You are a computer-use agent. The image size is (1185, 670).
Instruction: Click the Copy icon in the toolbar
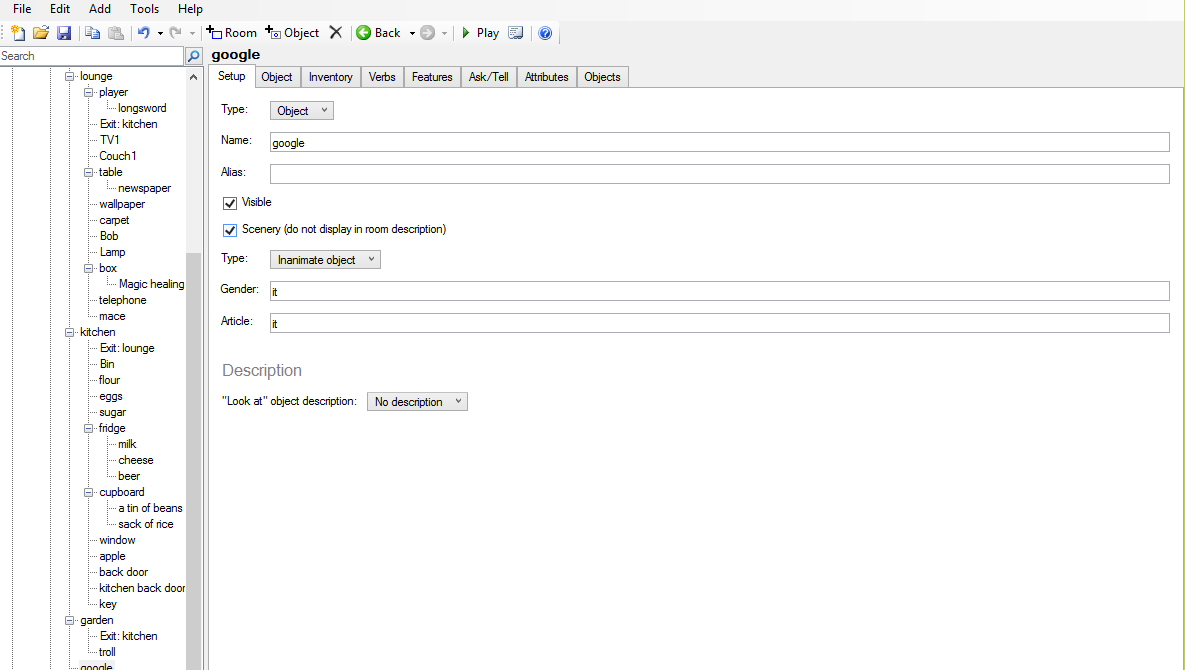pos(93,33)
